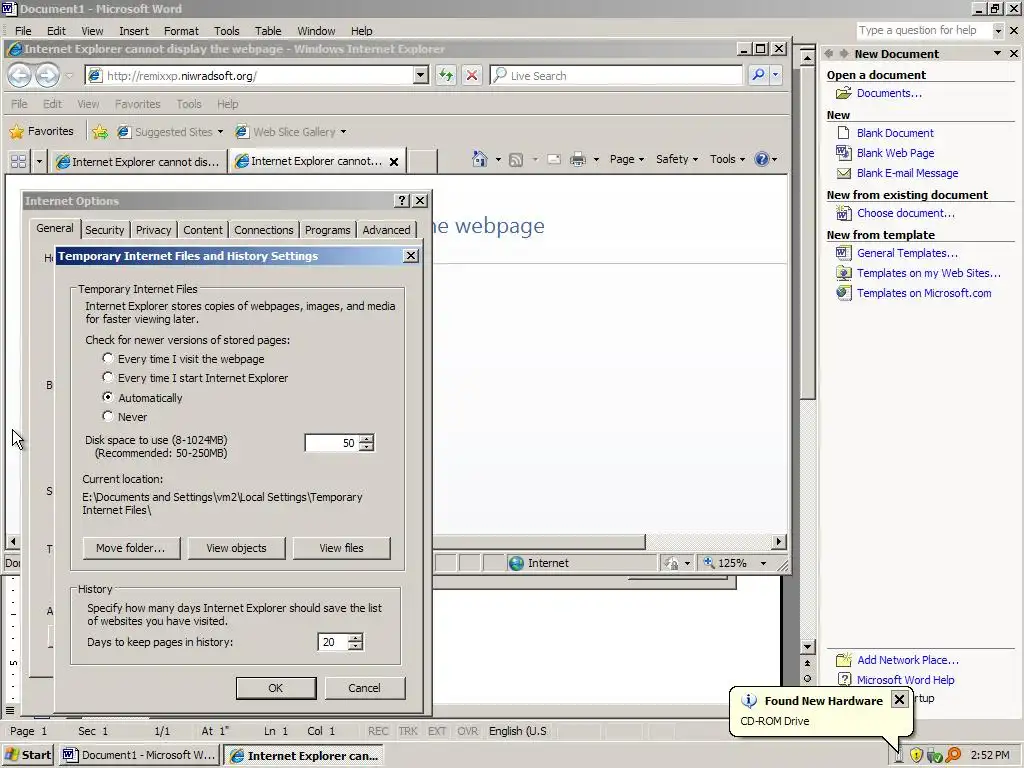Click the IE Back navigation arrow

click(20, 75)
